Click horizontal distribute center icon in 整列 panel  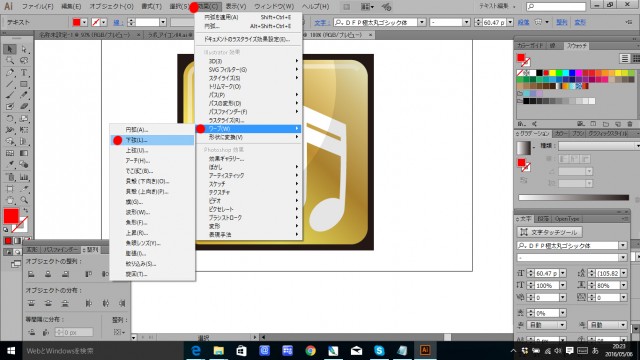tap(106, 303)
